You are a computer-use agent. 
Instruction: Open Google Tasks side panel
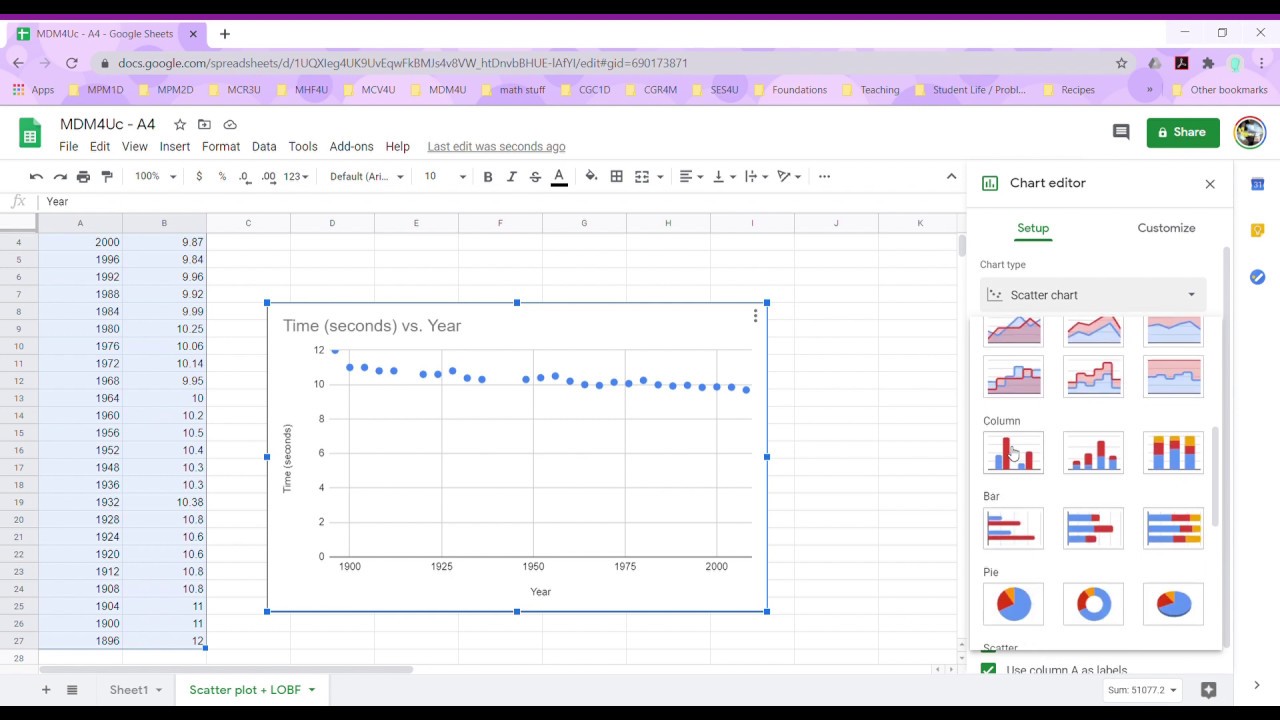(1258, 277)
